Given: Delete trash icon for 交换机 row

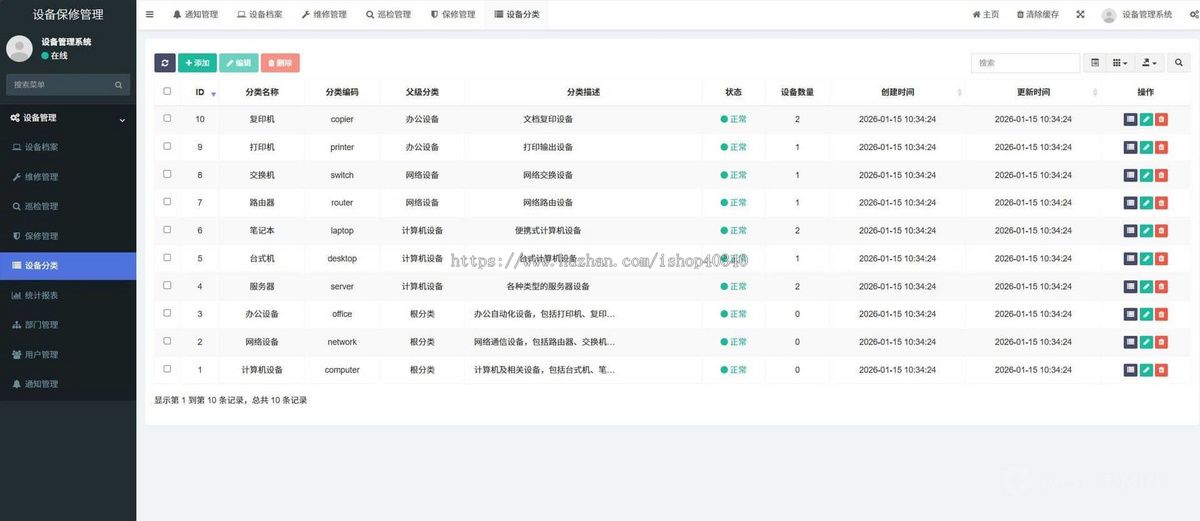Looking at the screenshot, I should coord(1161,175).
